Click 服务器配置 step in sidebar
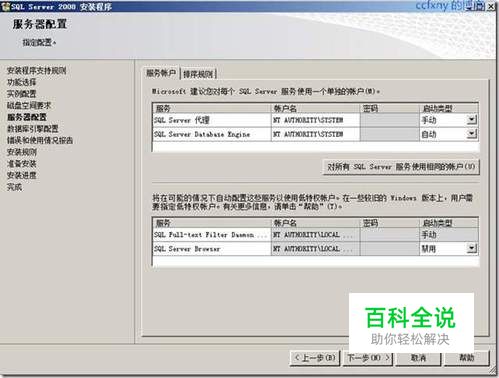The height and width of the screenshot is (378, 499). [x=27, y=117]
